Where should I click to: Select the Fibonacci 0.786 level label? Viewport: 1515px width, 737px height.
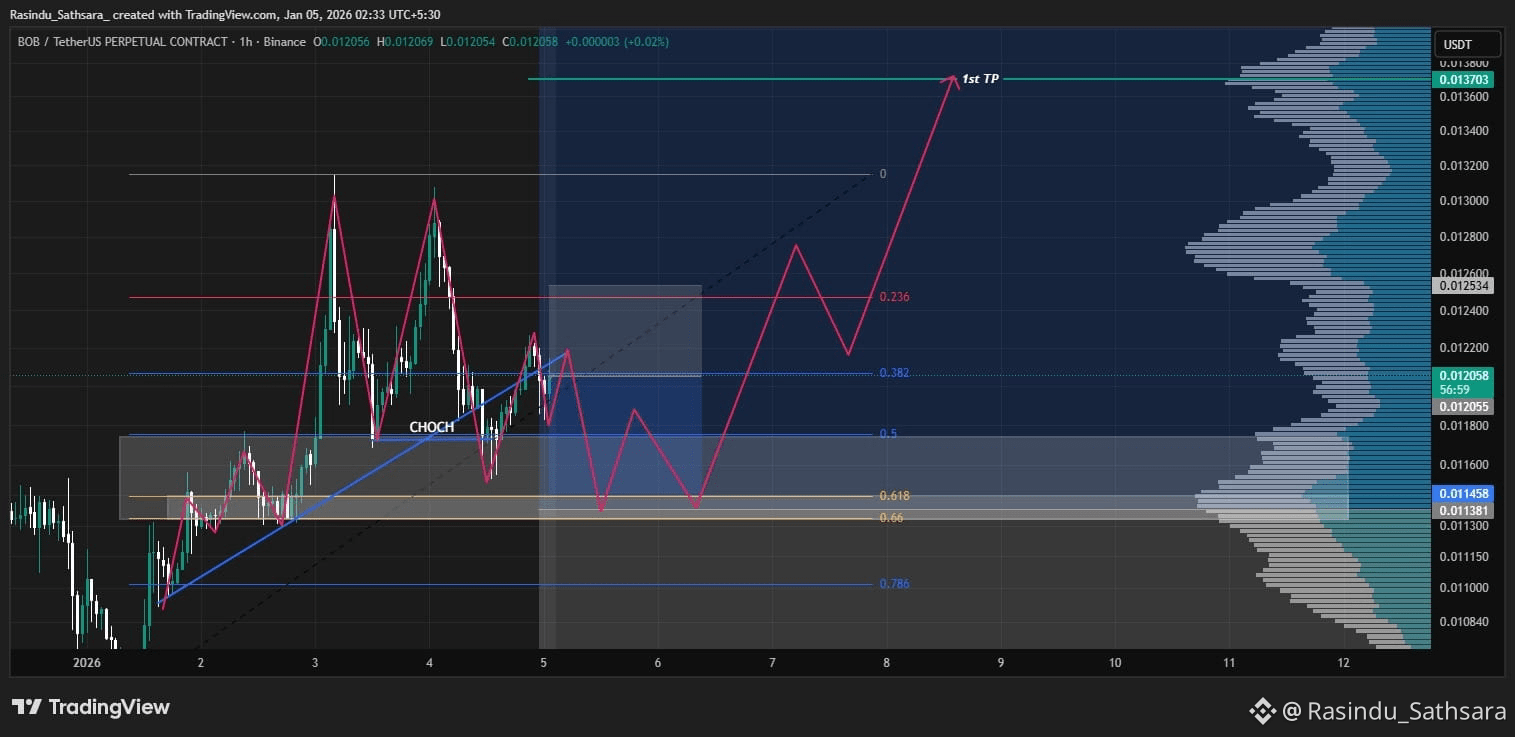(894, 584)
